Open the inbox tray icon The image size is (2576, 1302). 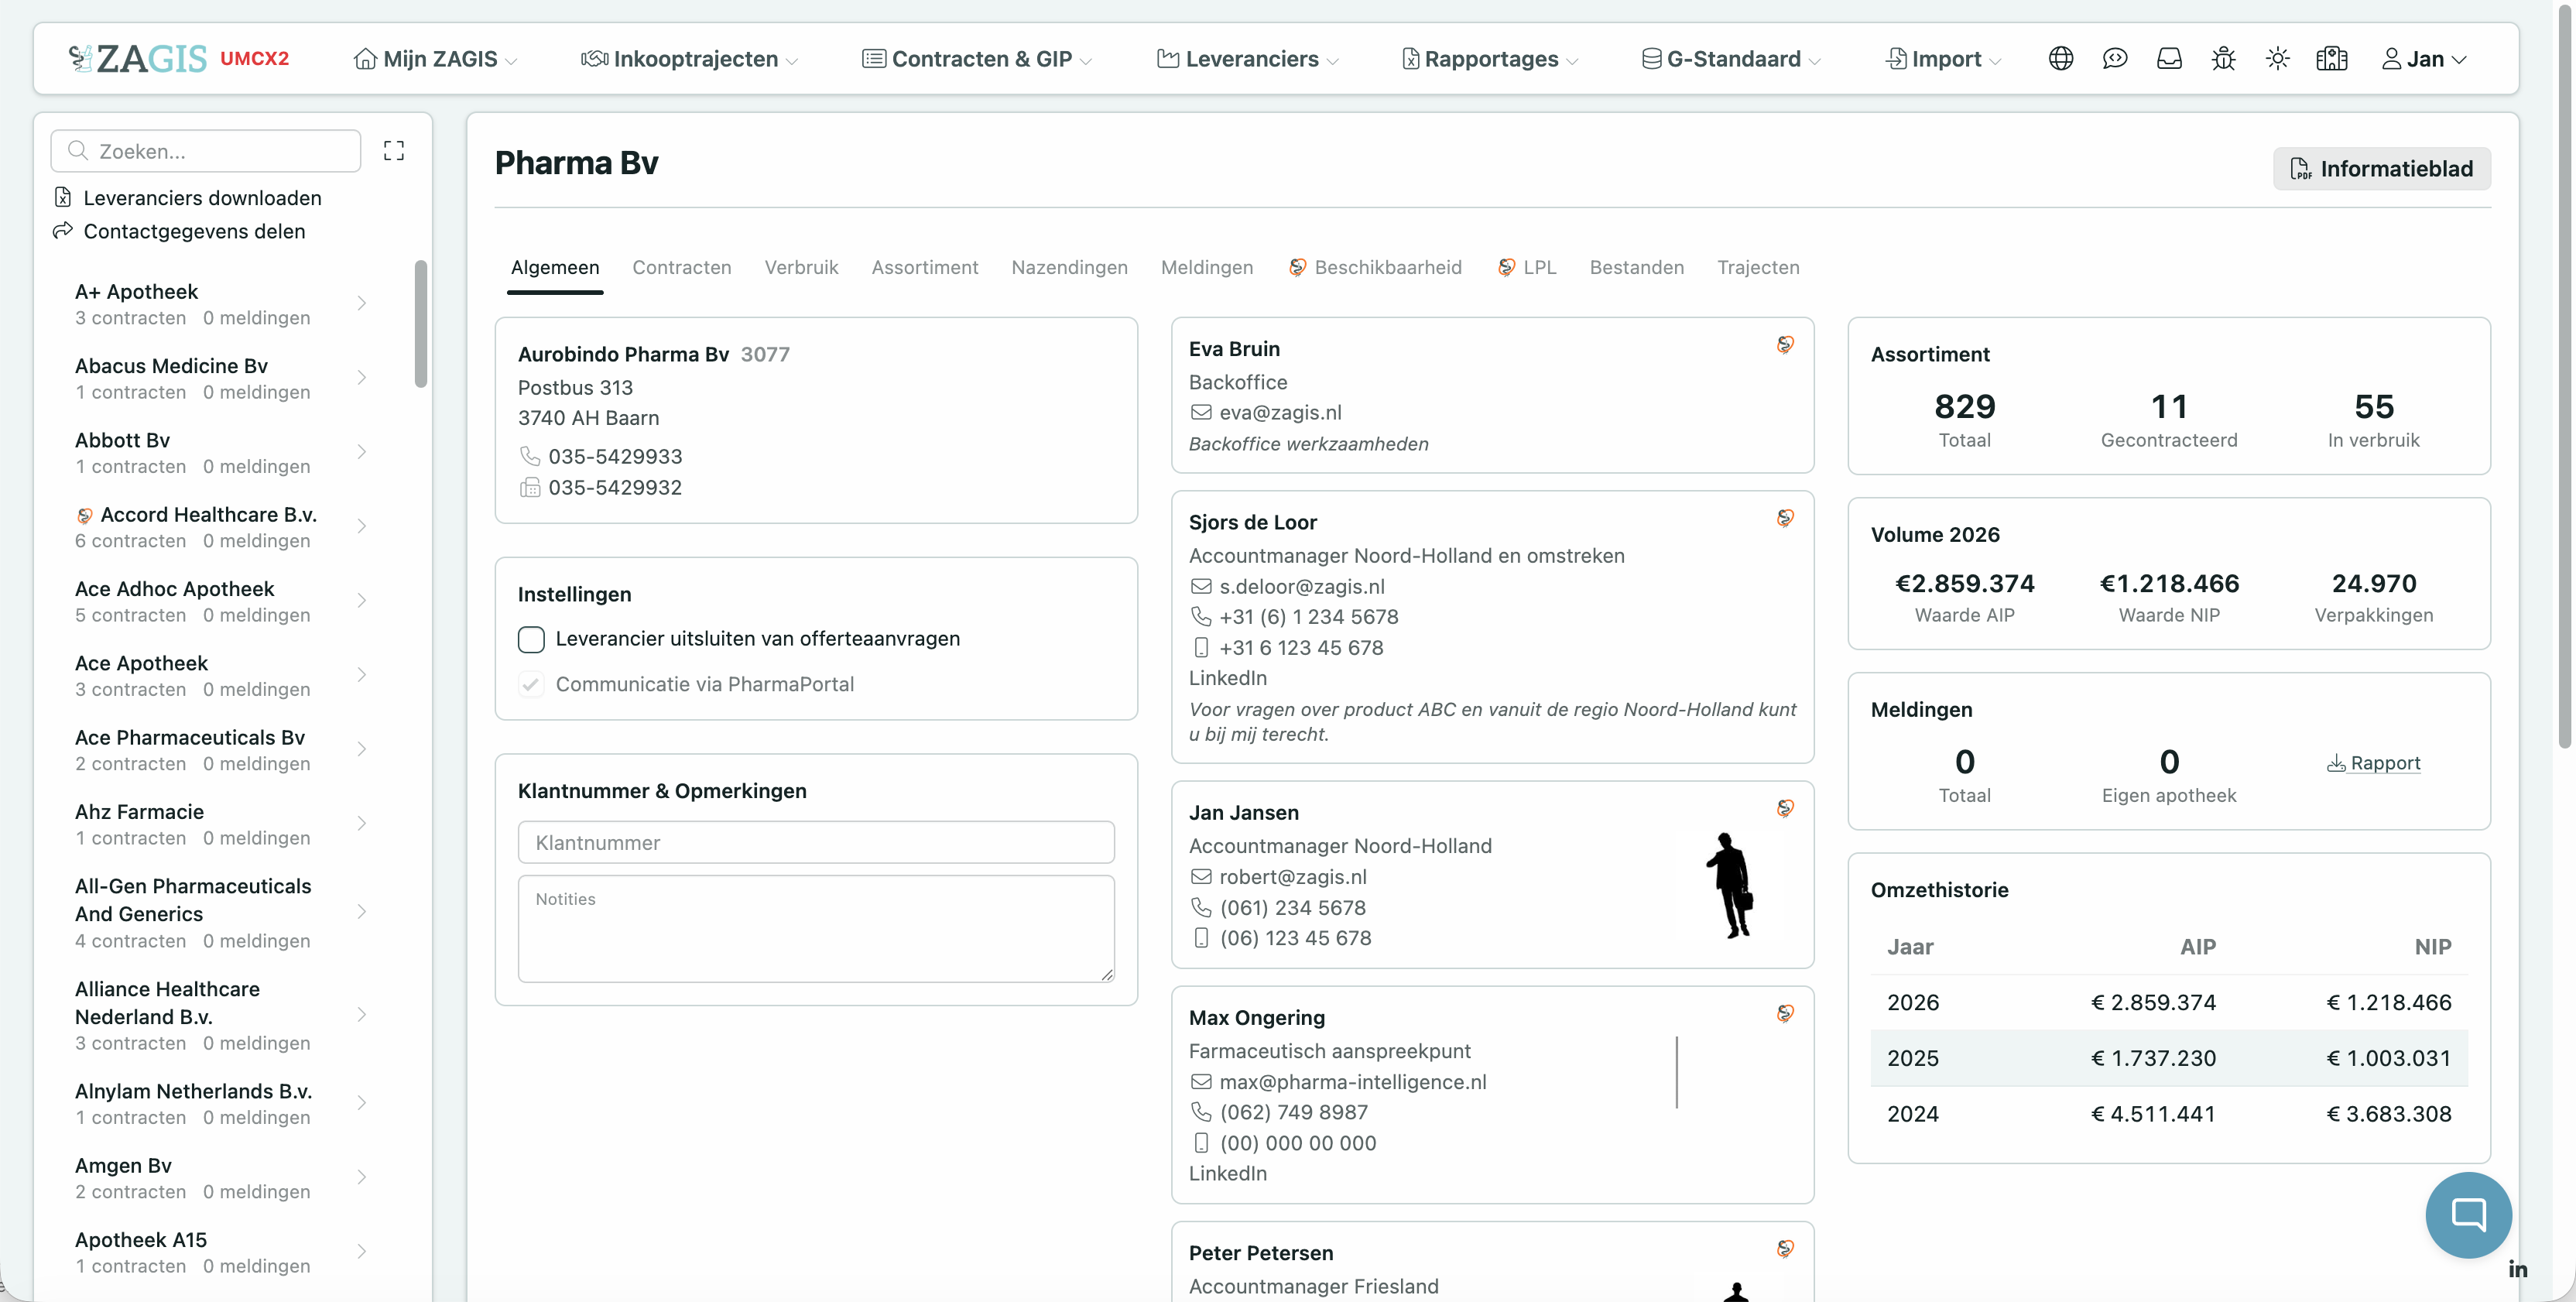pyautogui.click(x=2169, y=59)
